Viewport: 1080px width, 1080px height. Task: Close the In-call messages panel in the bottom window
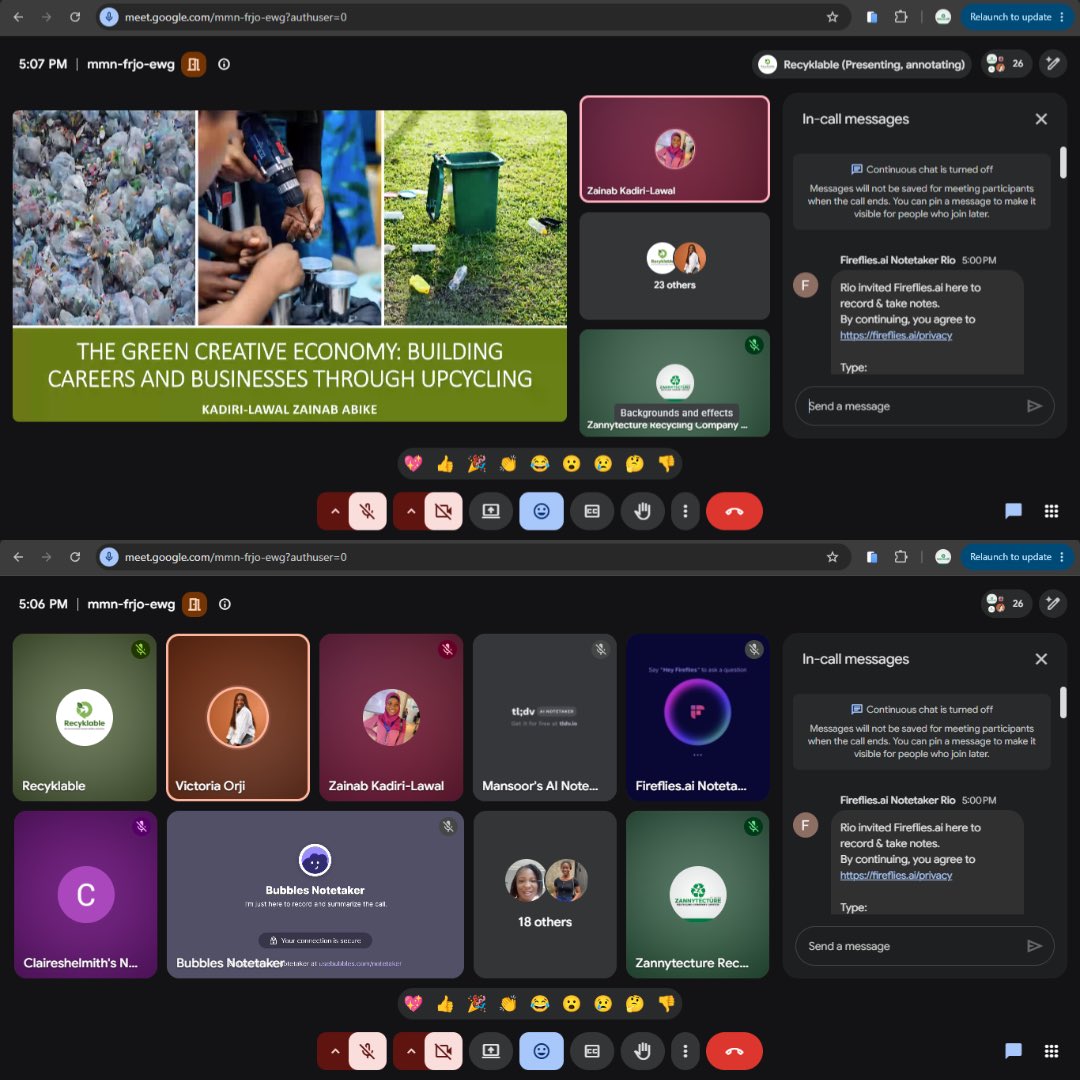point(1041,659)
